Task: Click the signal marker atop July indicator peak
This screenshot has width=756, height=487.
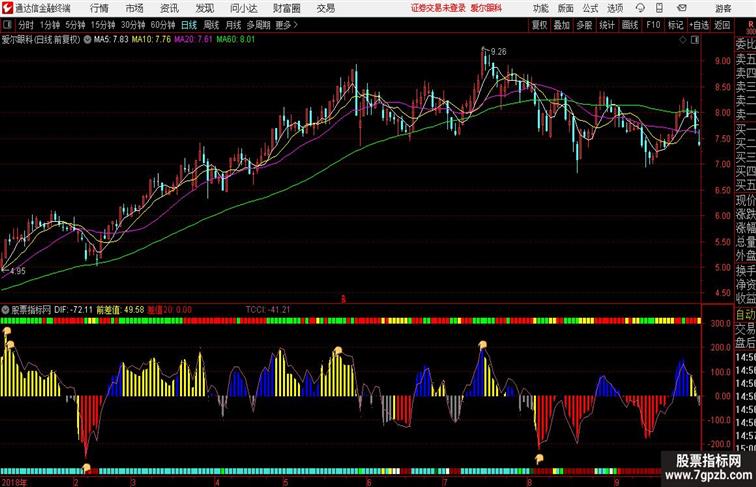Action: coord(482,345)
